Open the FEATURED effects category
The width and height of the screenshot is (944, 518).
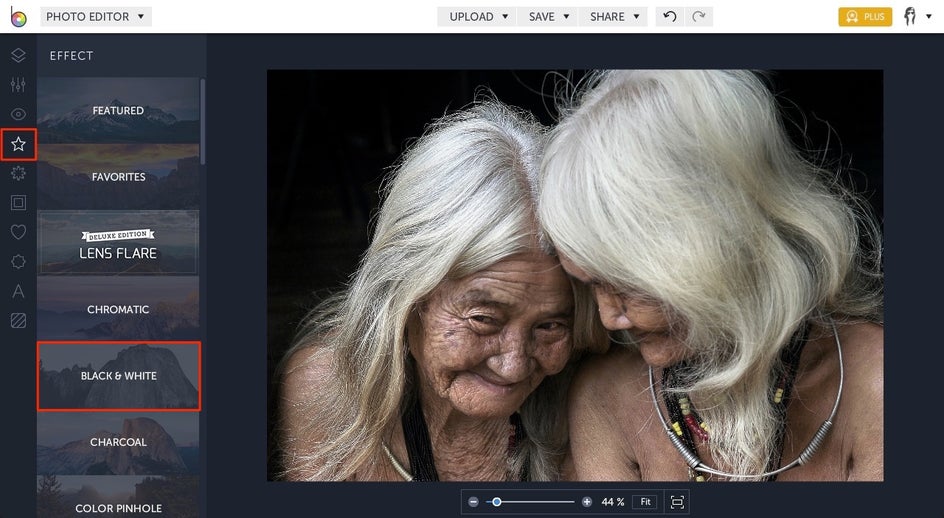point(118,110)
